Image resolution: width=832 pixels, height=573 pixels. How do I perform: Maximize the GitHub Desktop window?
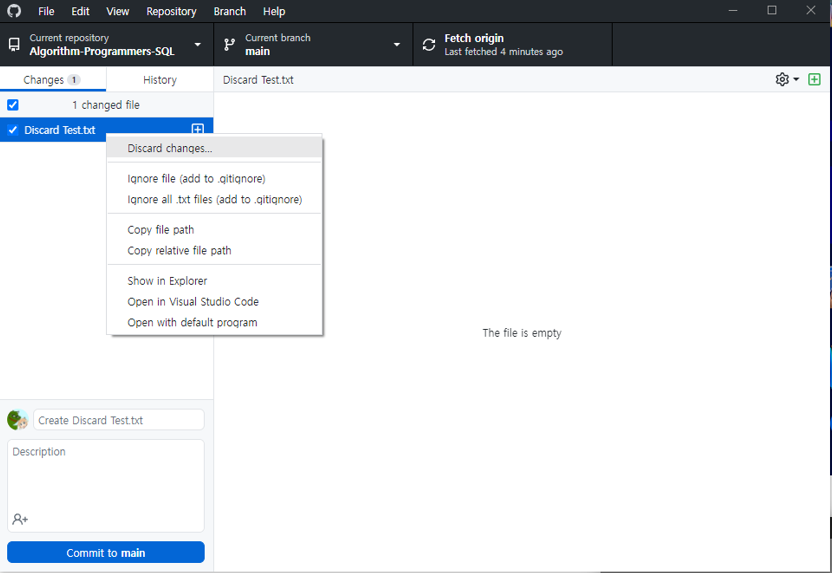pos(772,11)
